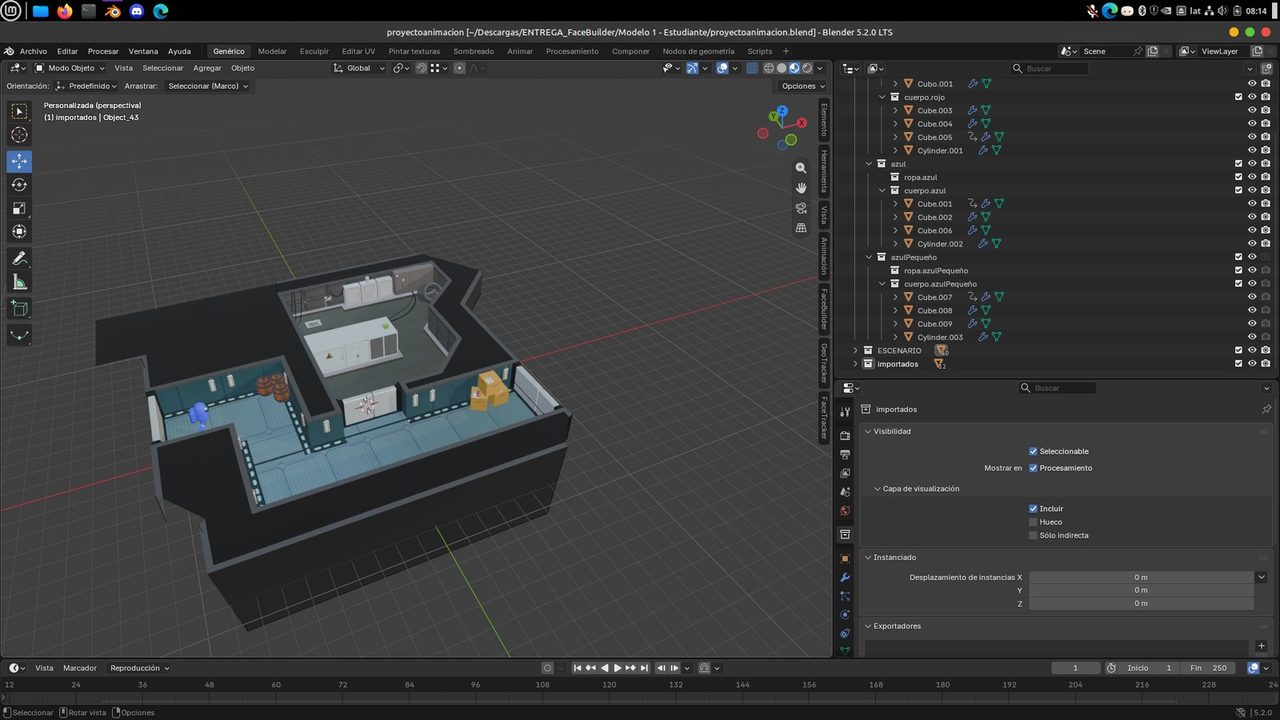Image resolution: width=1280 pixels, height=720 pixels.
Task: Click the outliner Buscar search field
Action: coord(1048,68)
